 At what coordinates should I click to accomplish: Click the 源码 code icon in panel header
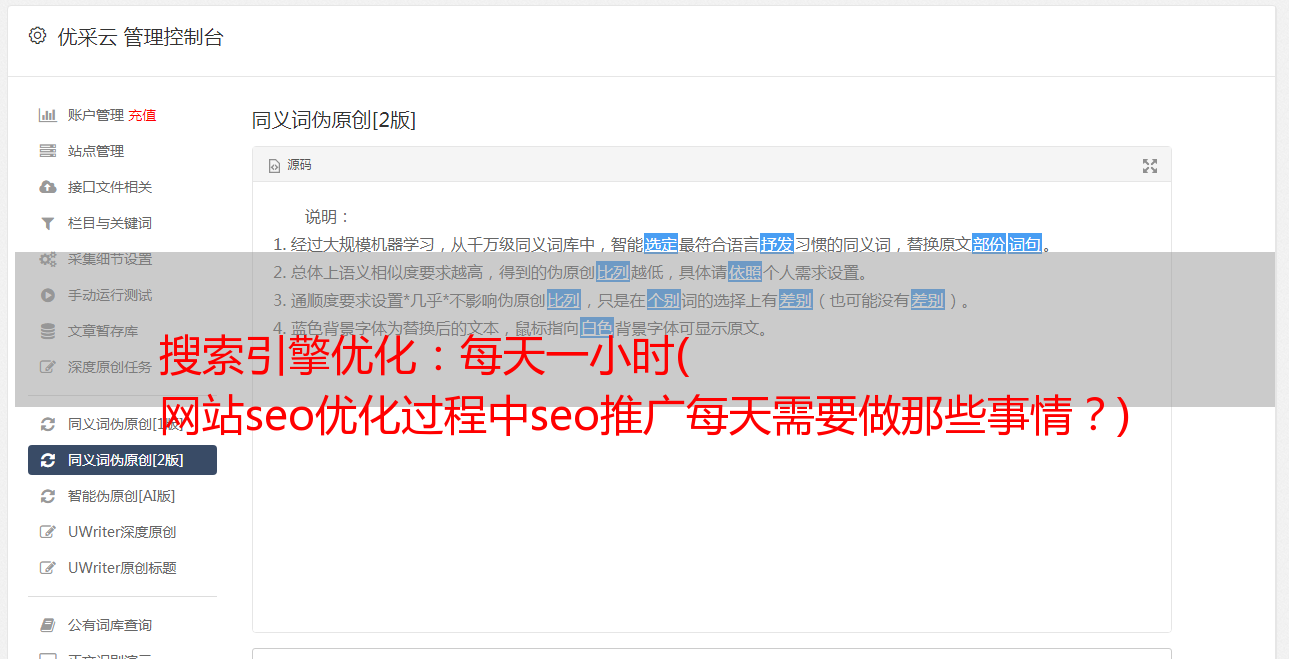274,166
